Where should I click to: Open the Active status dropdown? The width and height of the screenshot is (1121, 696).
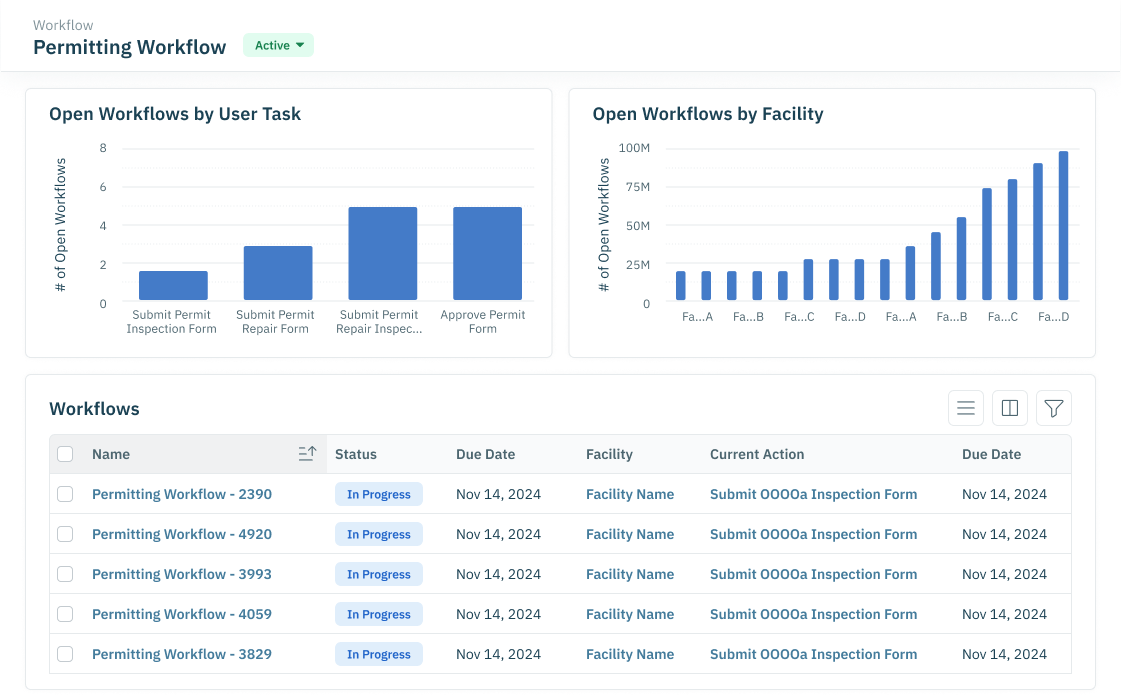coord(279,45)
